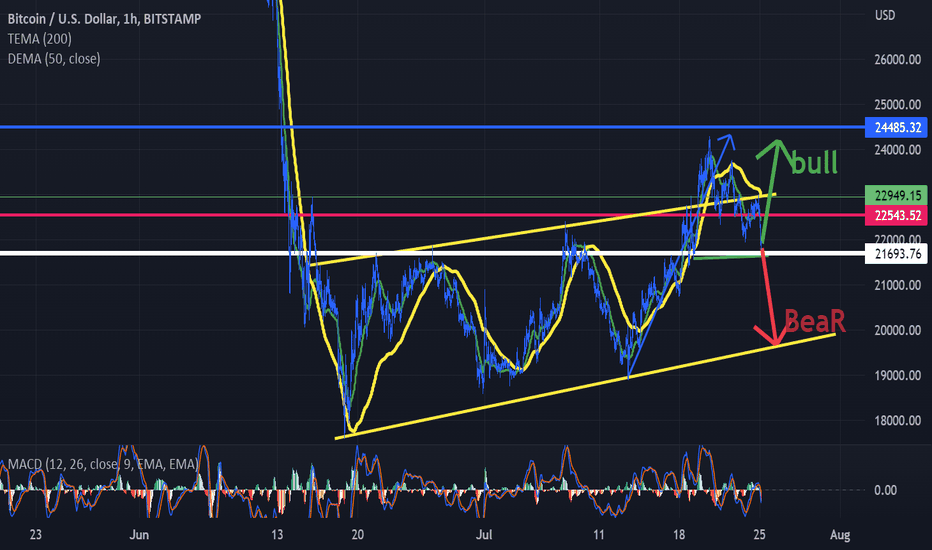
Task: Click the 26000.00 price axis value
Action: 898,59
